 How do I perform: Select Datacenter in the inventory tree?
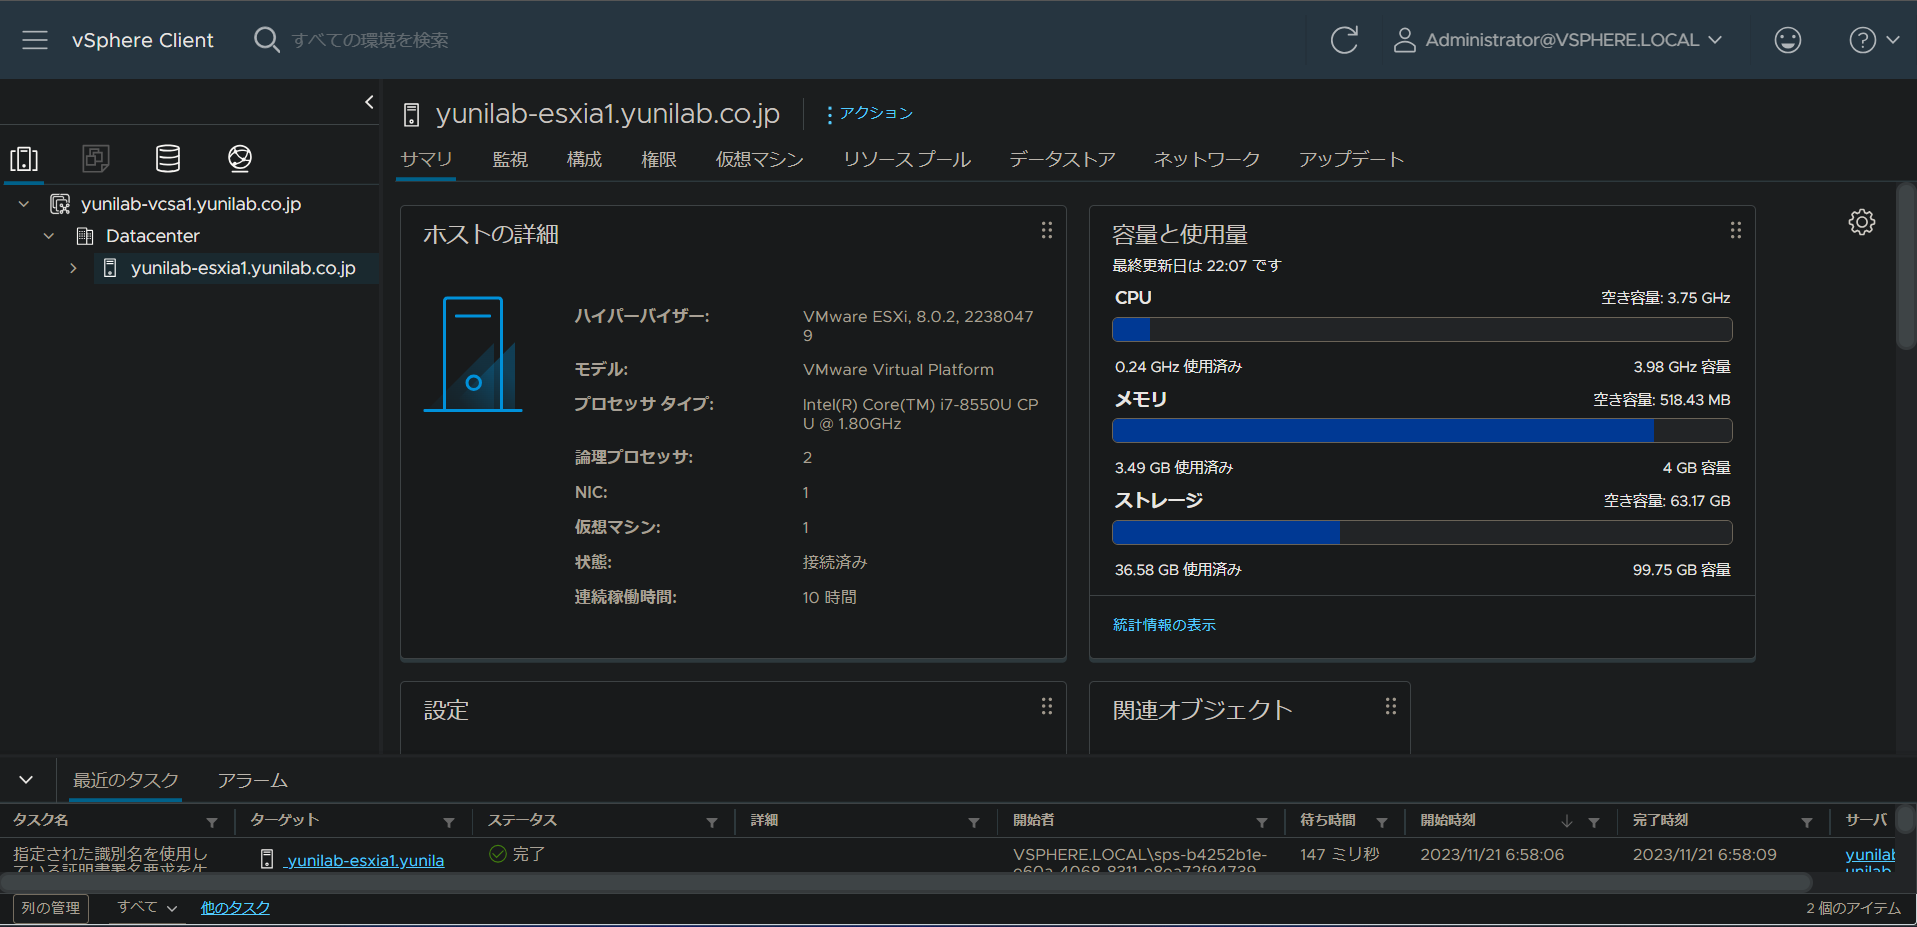pos(153,236)
